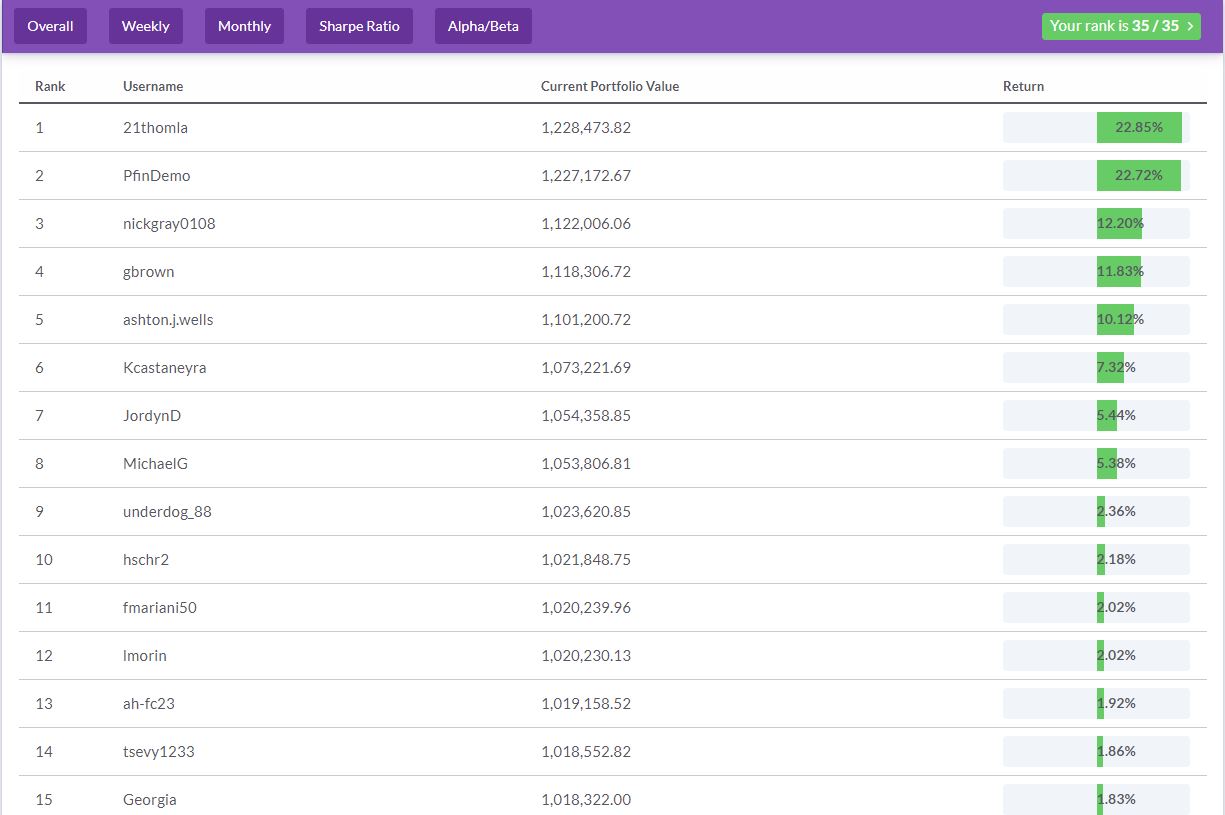Select username tsevy1233

click(x=159, y=752)
